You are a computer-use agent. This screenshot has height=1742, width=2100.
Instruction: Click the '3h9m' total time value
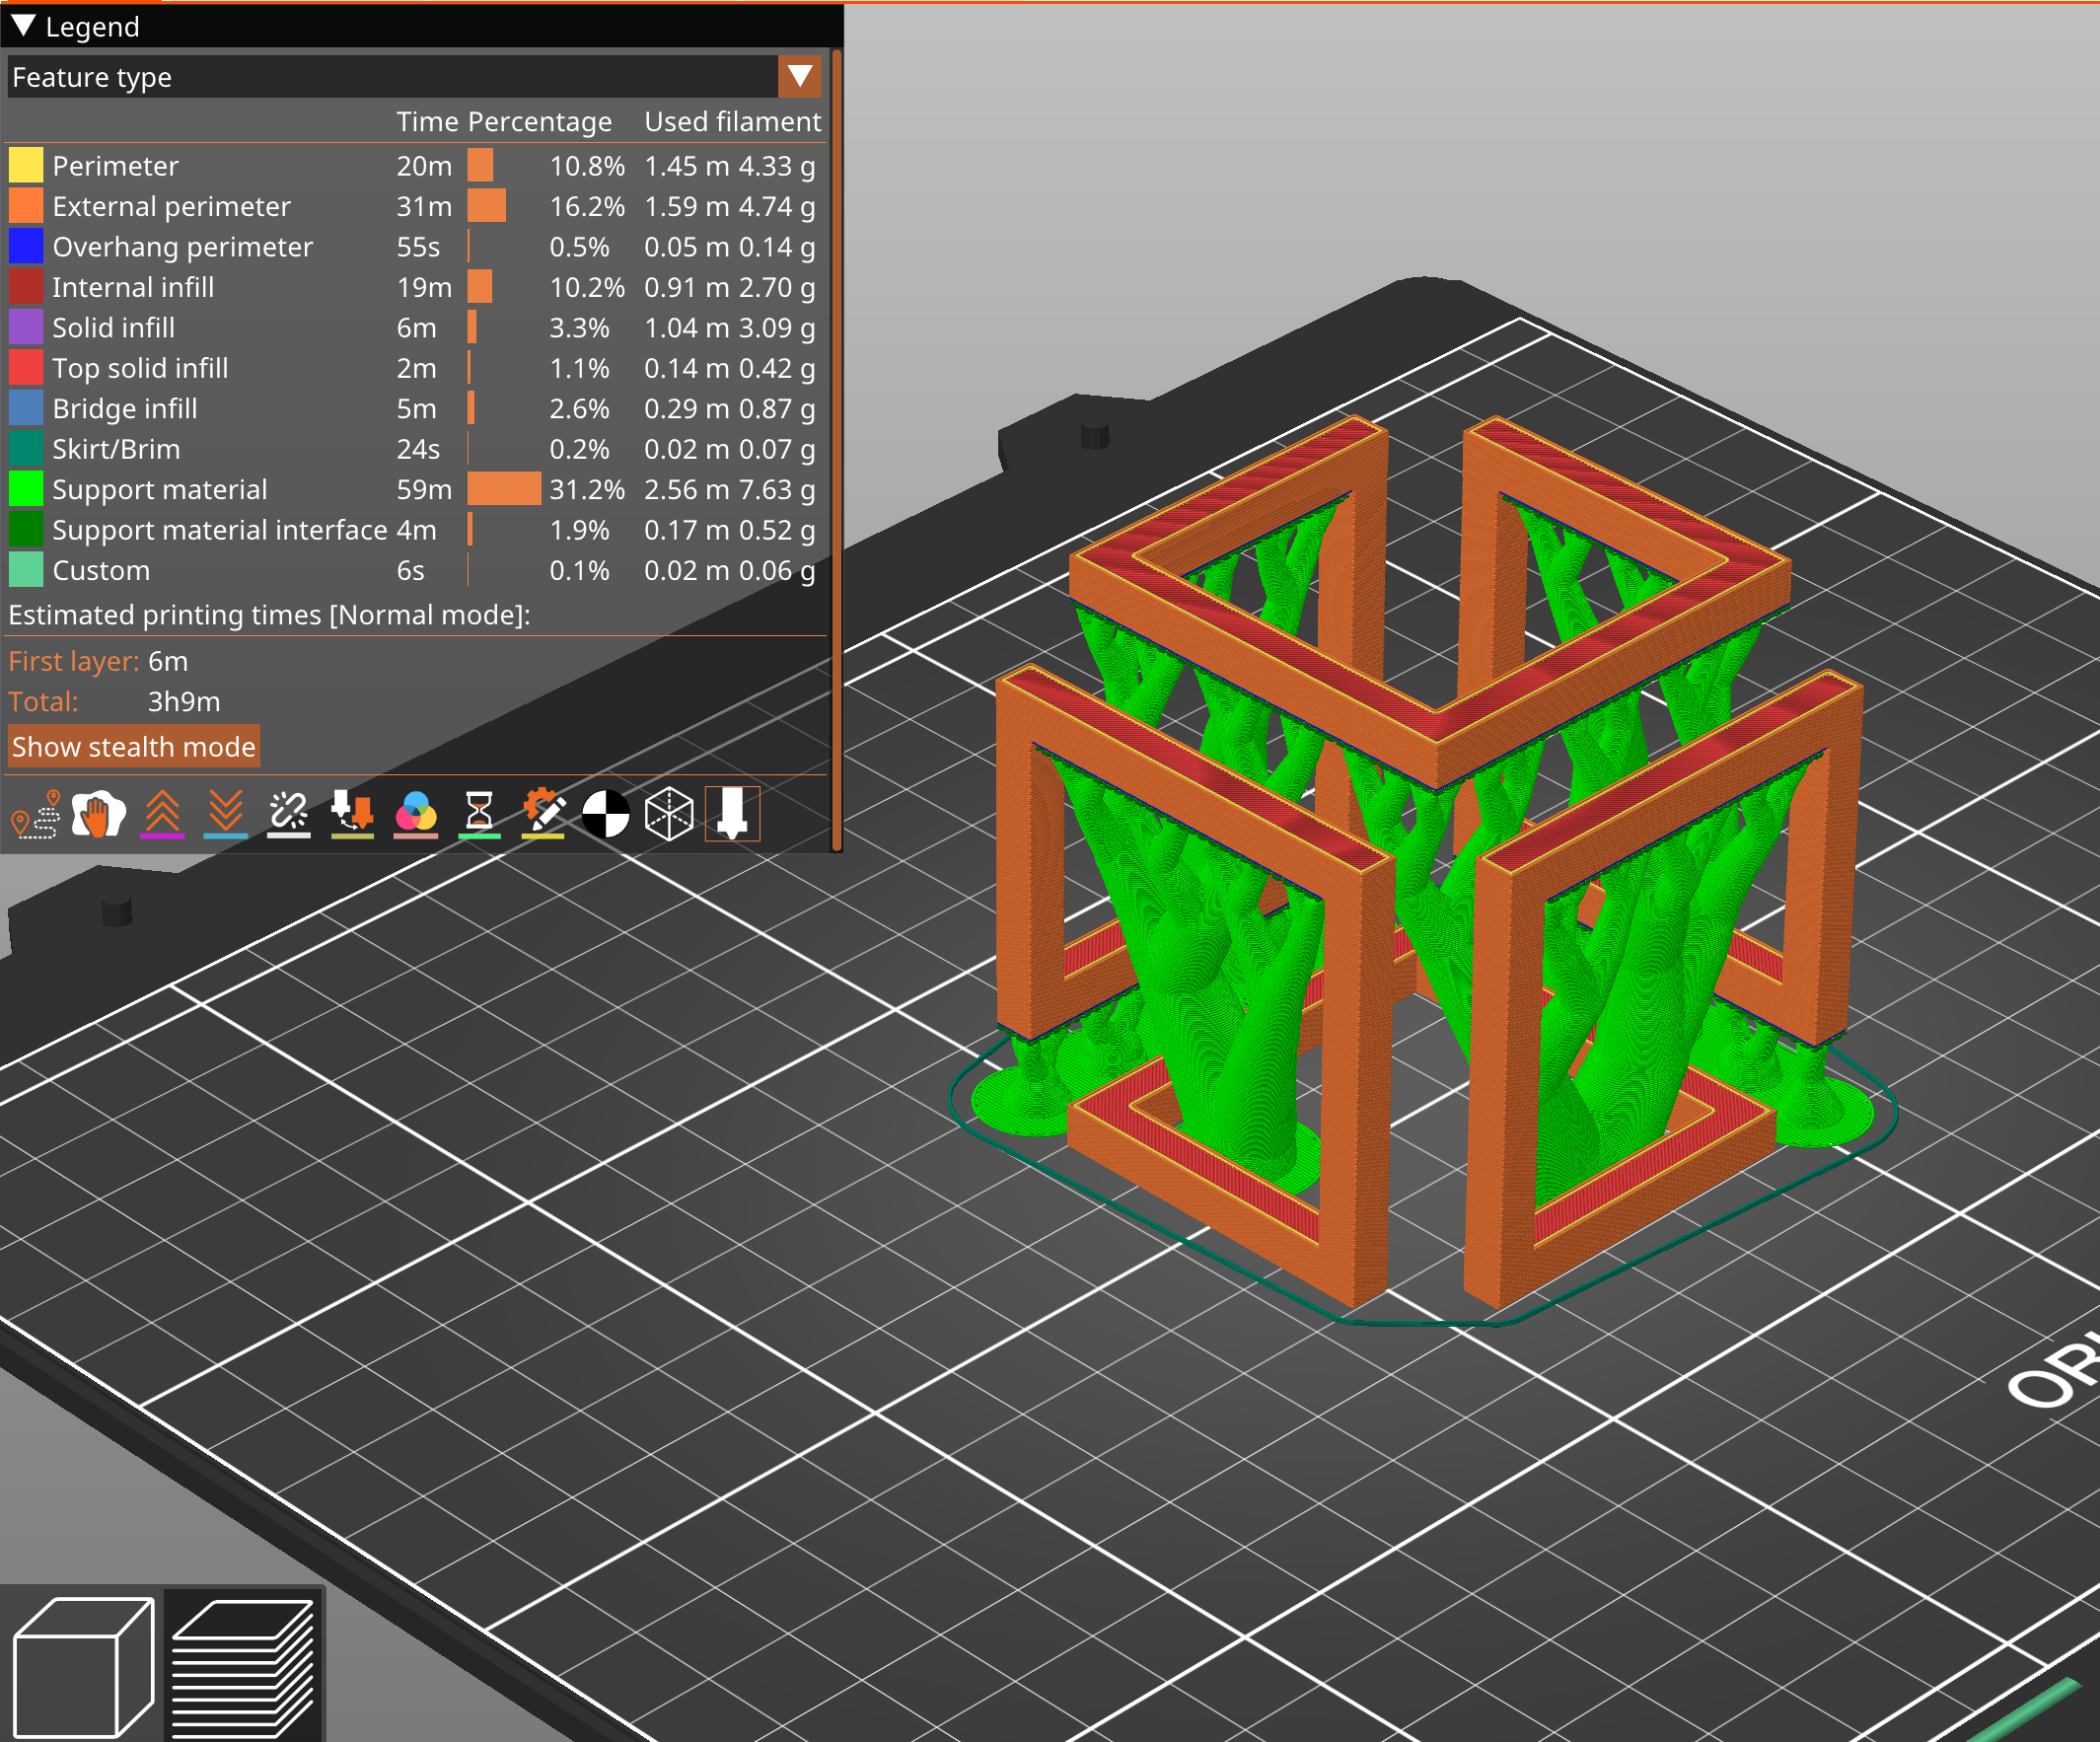[x=184, y=702]
